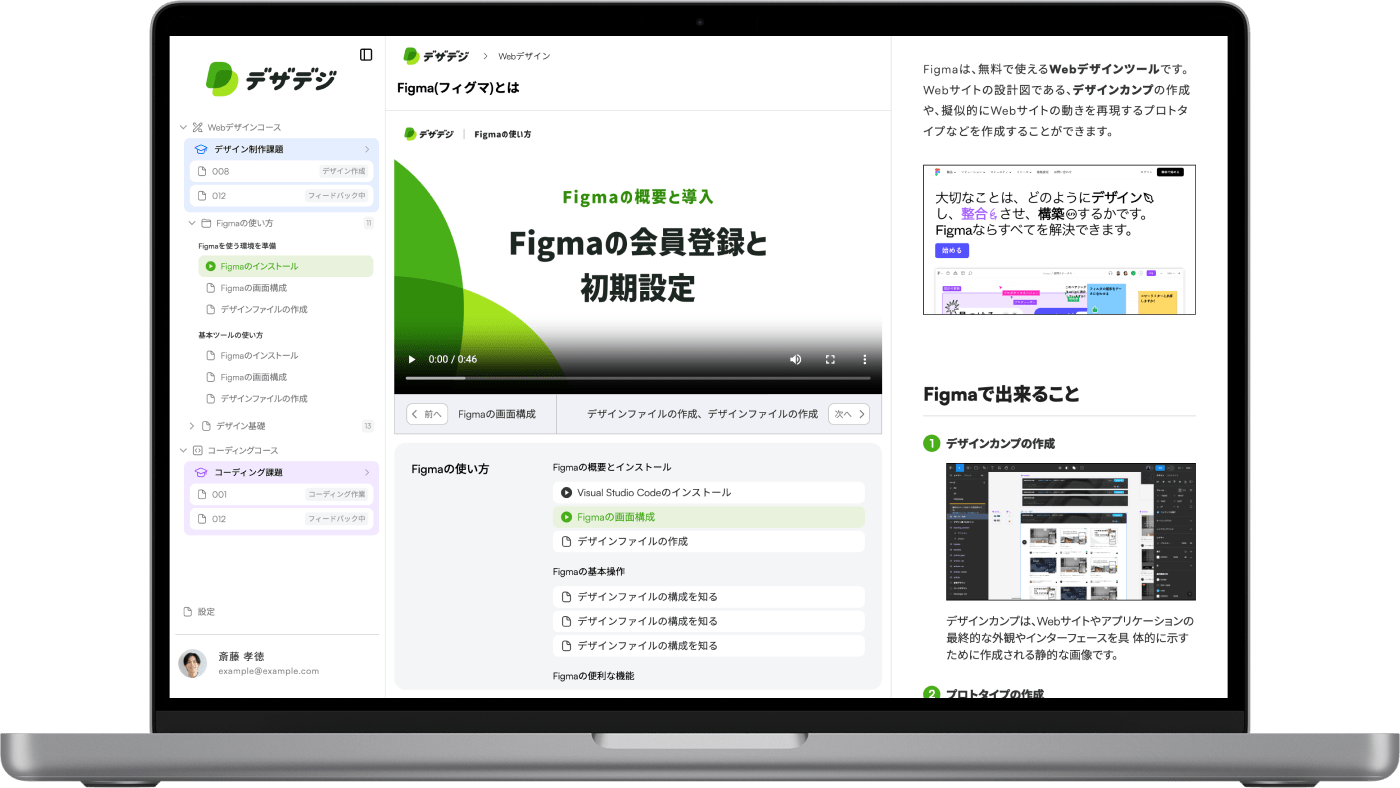Click the design comp screenshot image
Image resolution: width=1400 pixels, height=788 pixels.
pos(1071,532)
